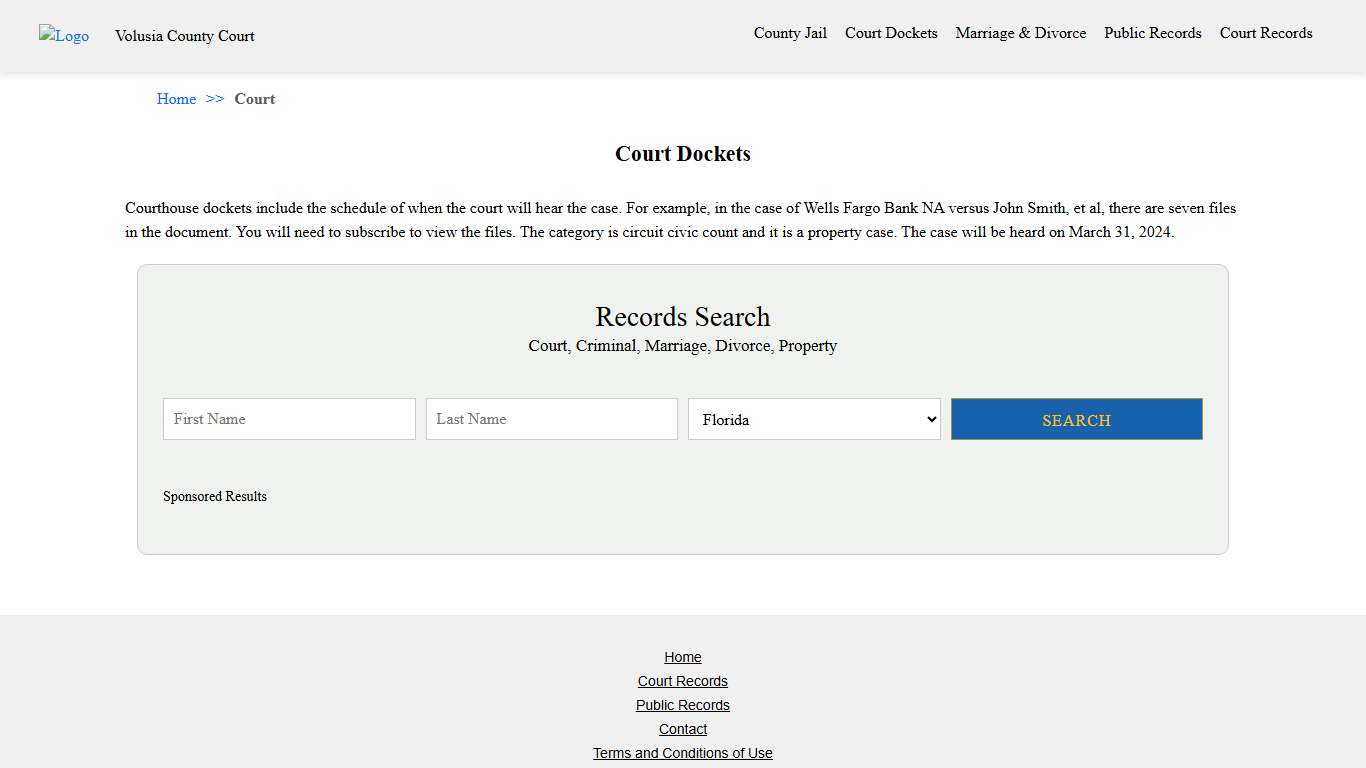Open Public Records from the footer
This screenshot has height=768, width=1366.
coord(683,705)
